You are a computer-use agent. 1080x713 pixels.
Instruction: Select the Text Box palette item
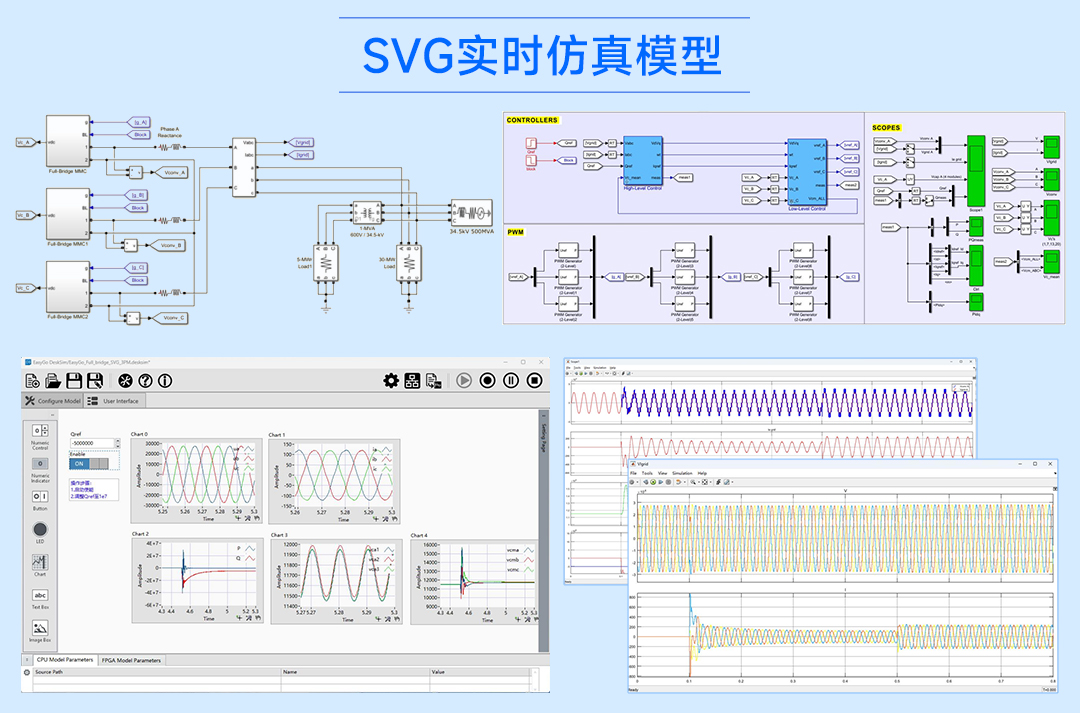click(40, 598)
